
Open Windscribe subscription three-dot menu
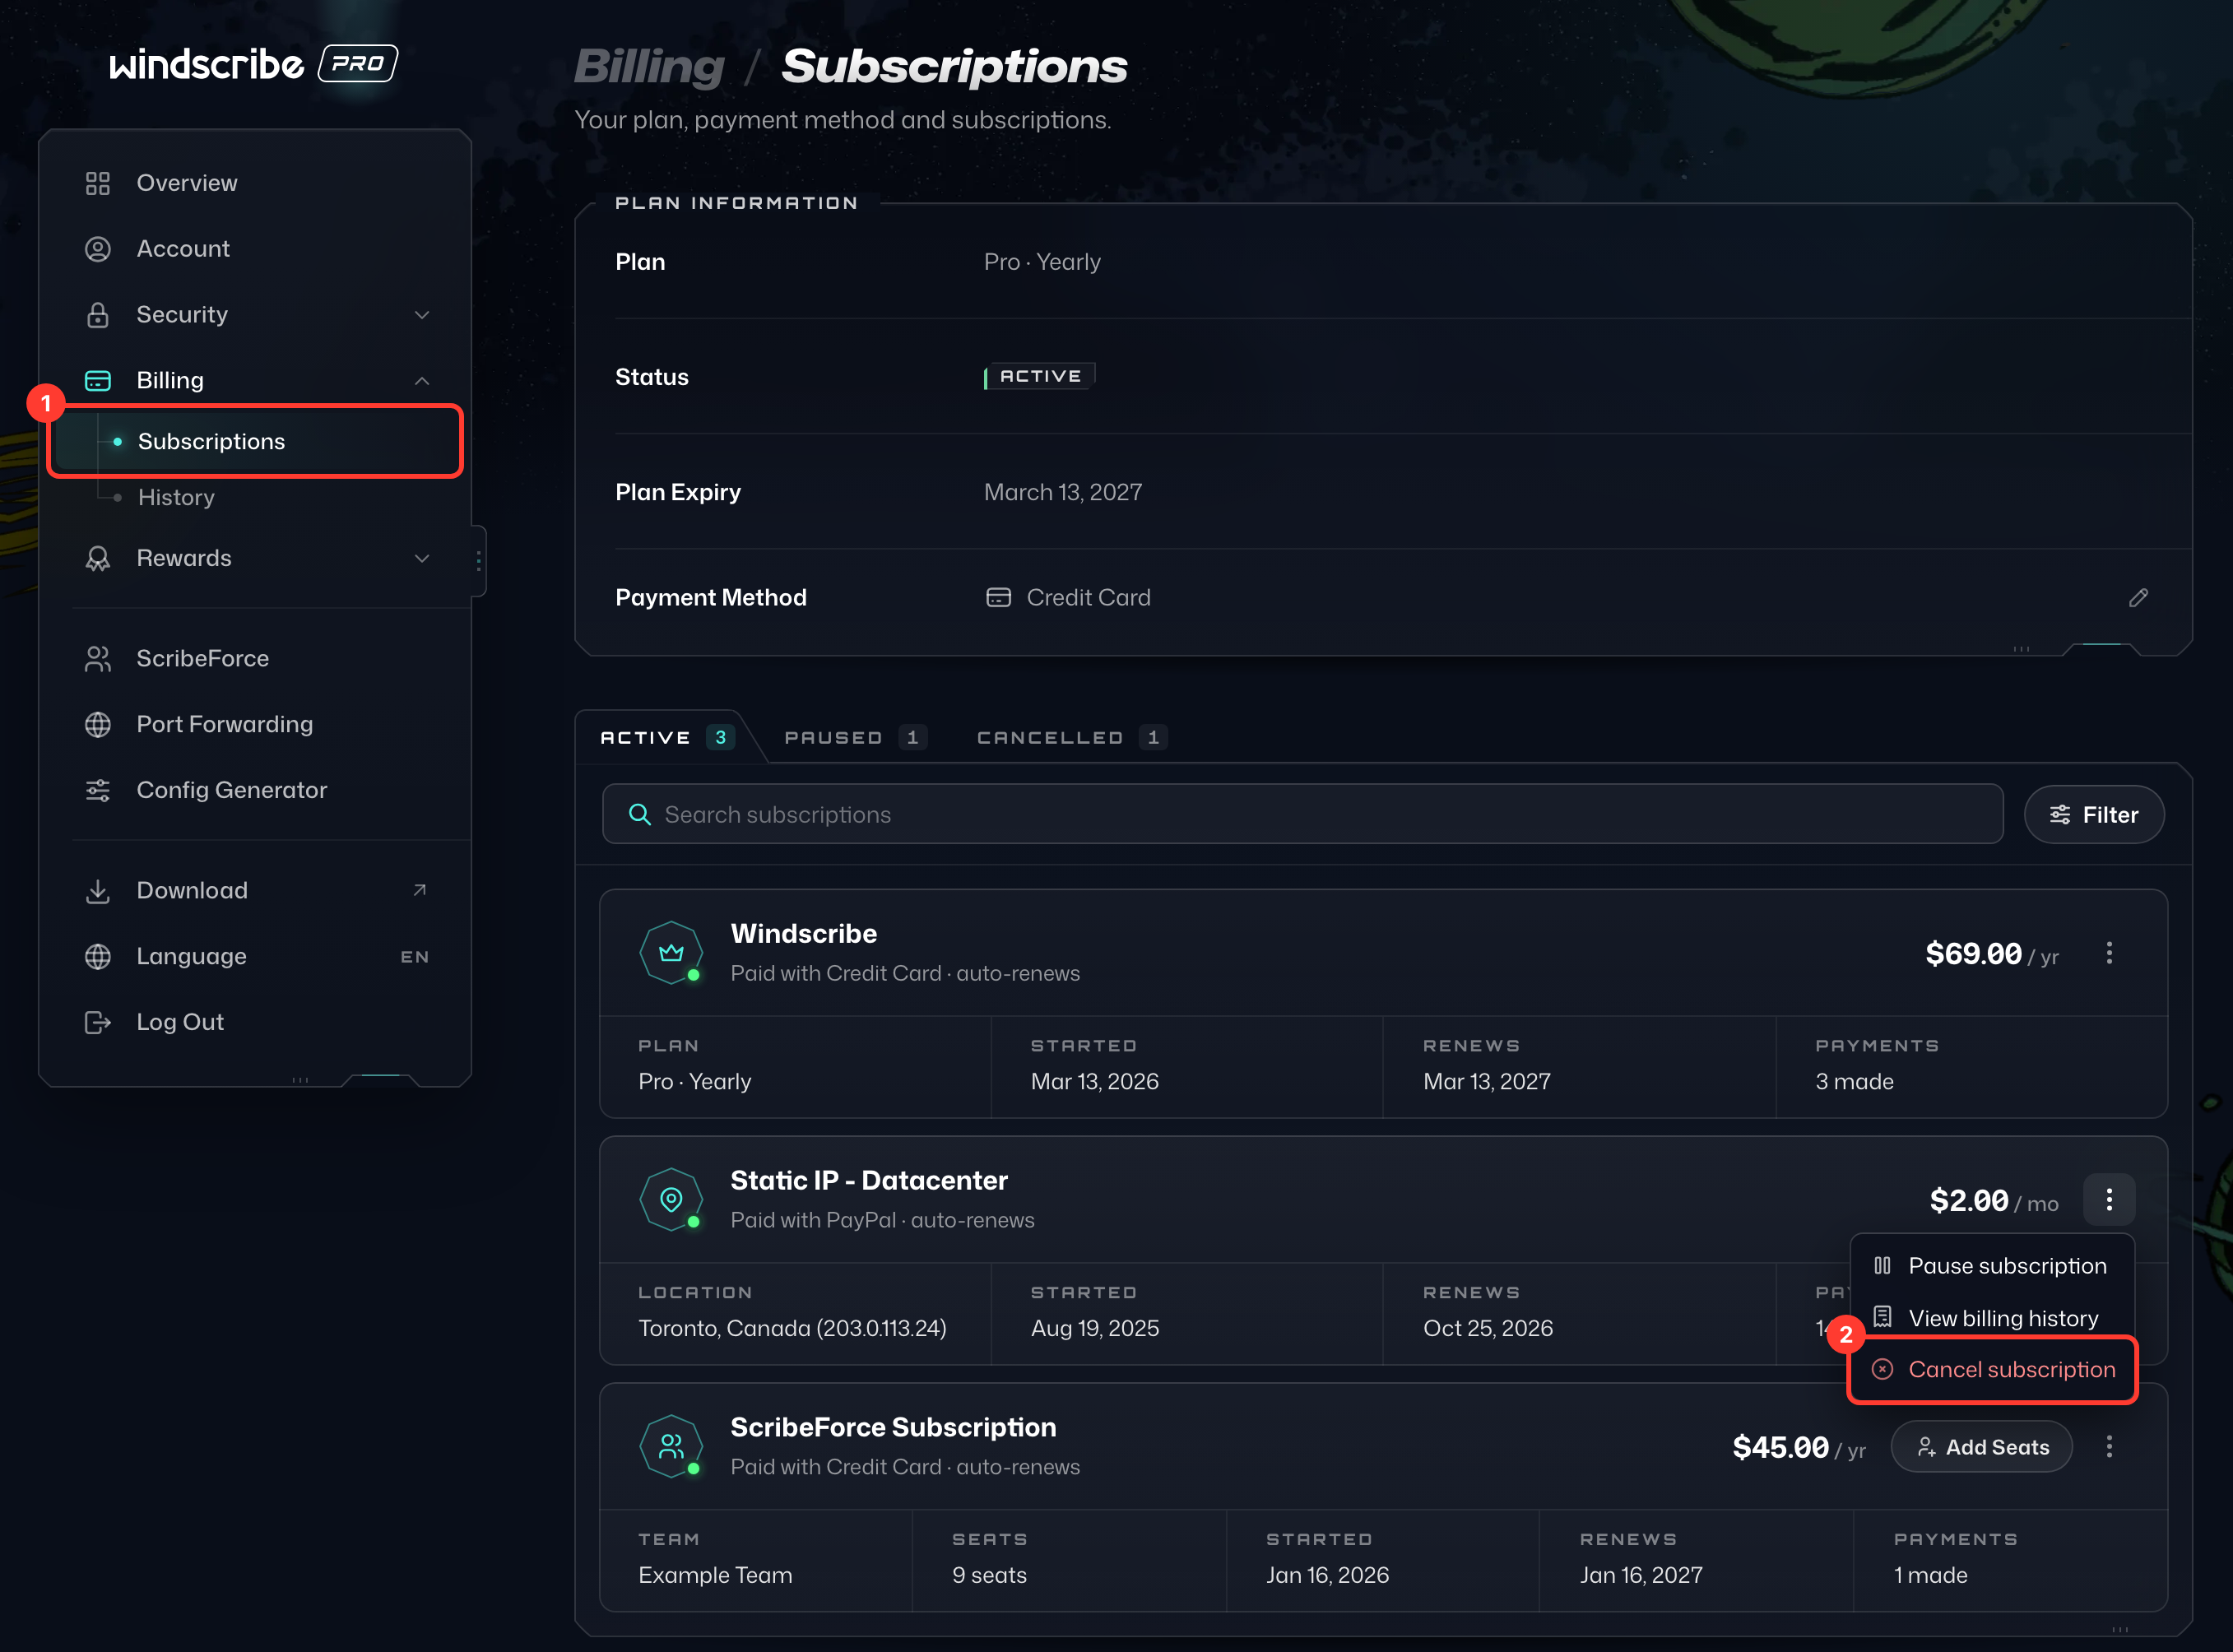(x=2109, y=953)
